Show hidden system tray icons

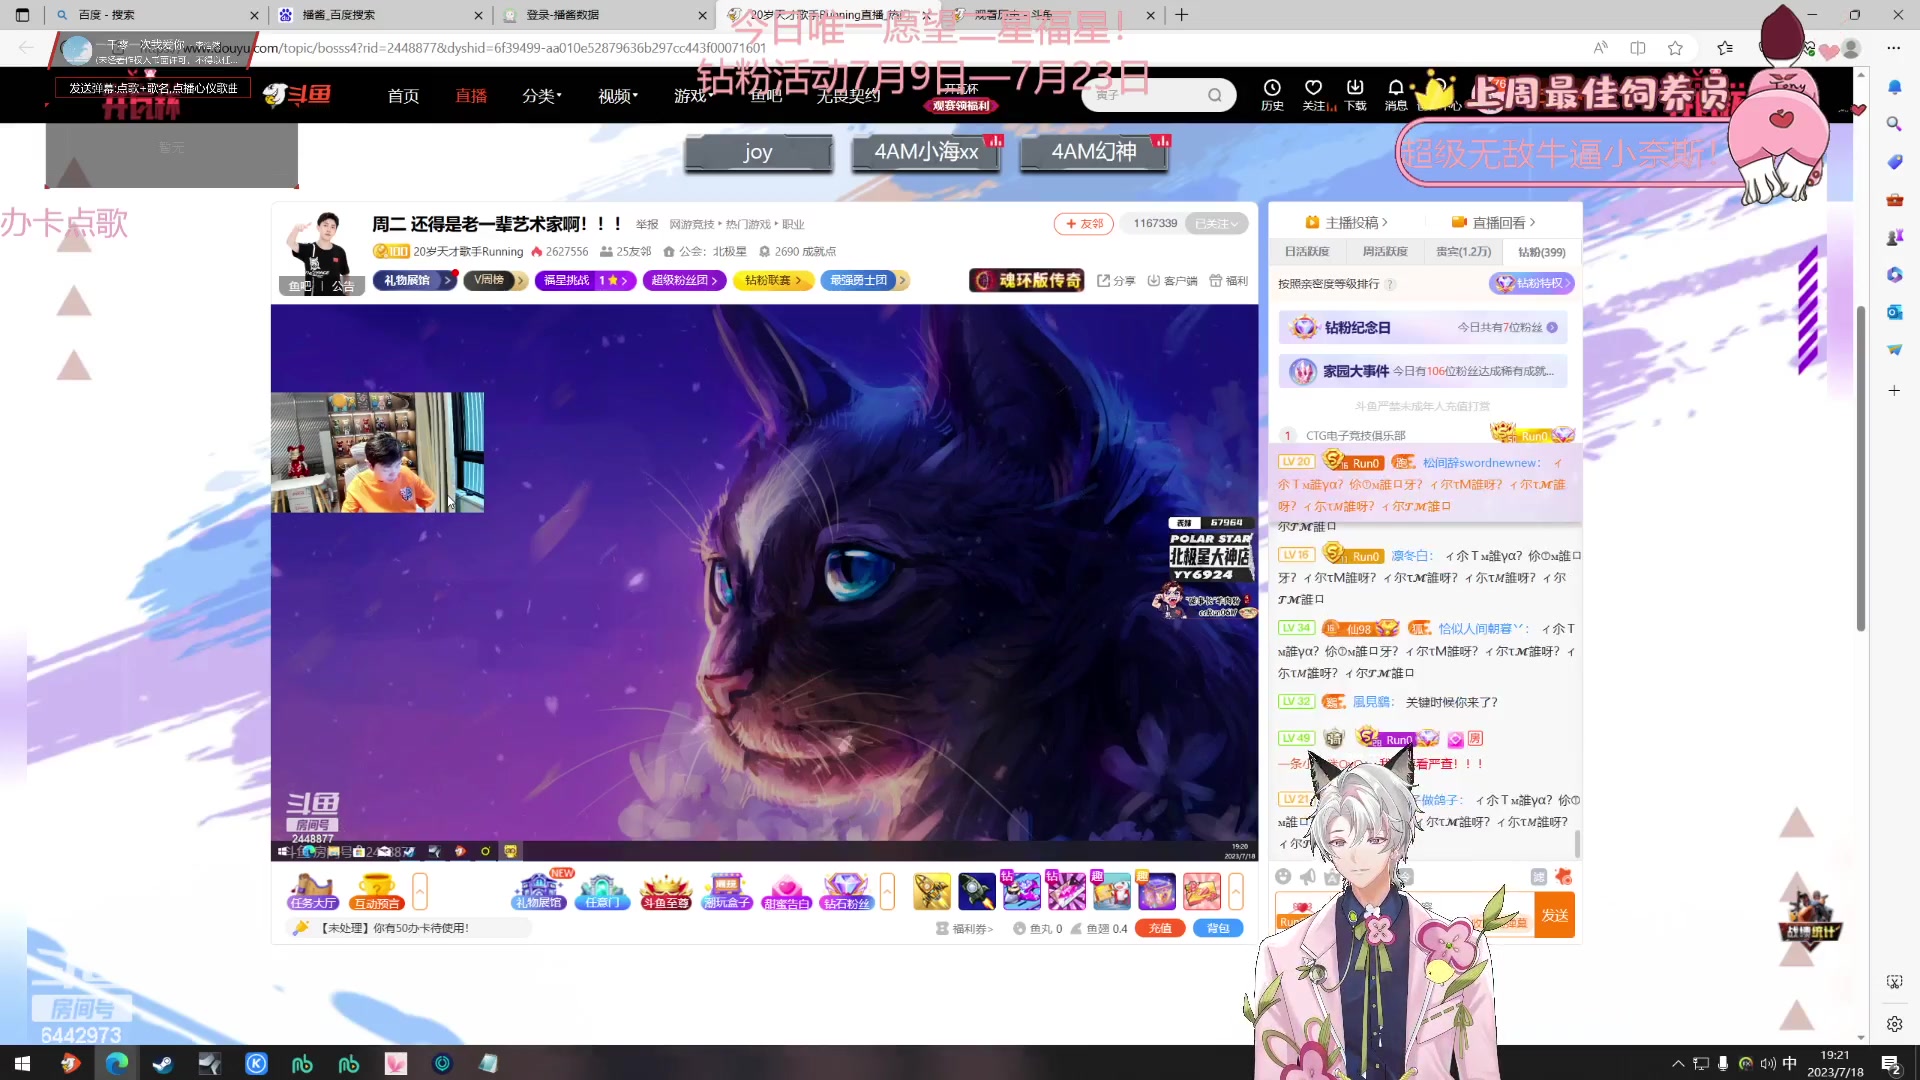click(x=1678, y=1064)
